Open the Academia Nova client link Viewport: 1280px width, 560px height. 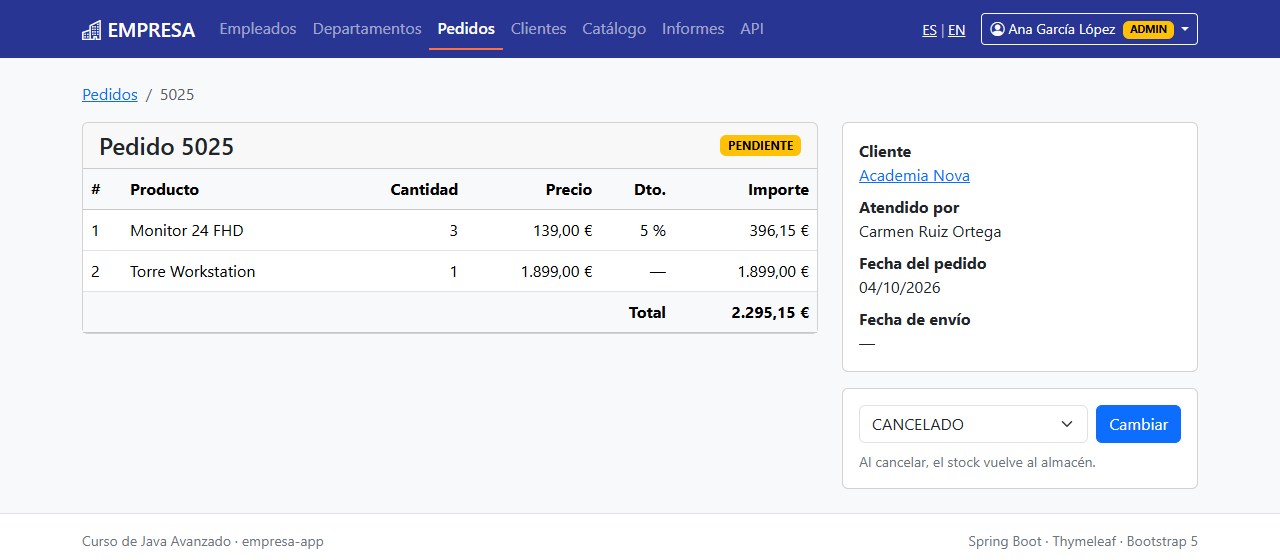tap(914, 176)
